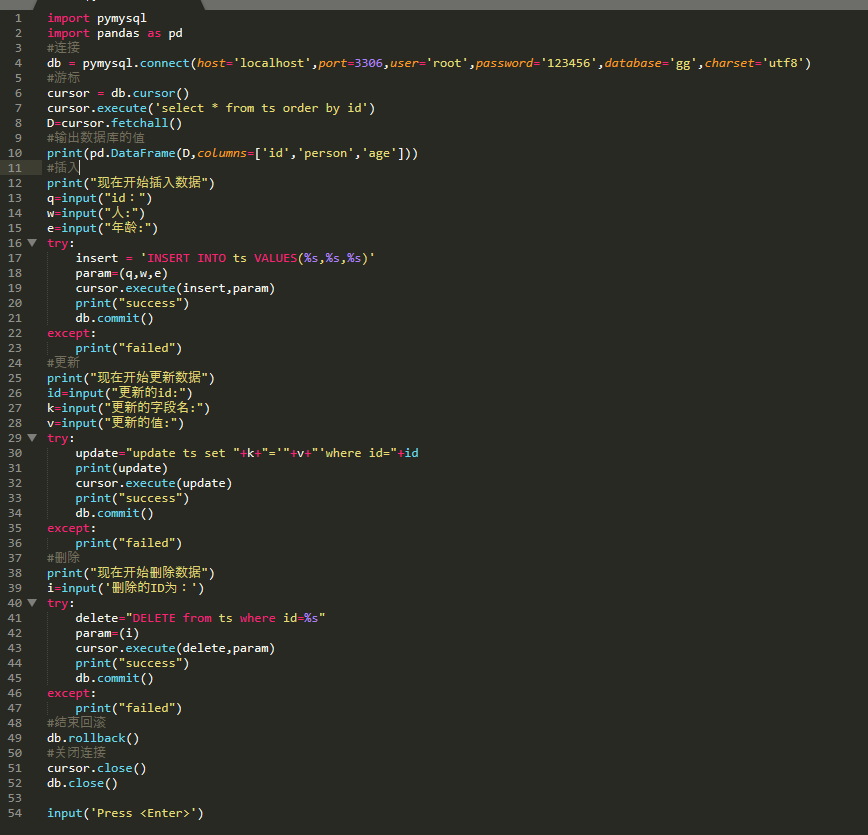The image size is (868, 835).
Task: Click the '#插入' comment on line 11
Action: tap(64, 168)
